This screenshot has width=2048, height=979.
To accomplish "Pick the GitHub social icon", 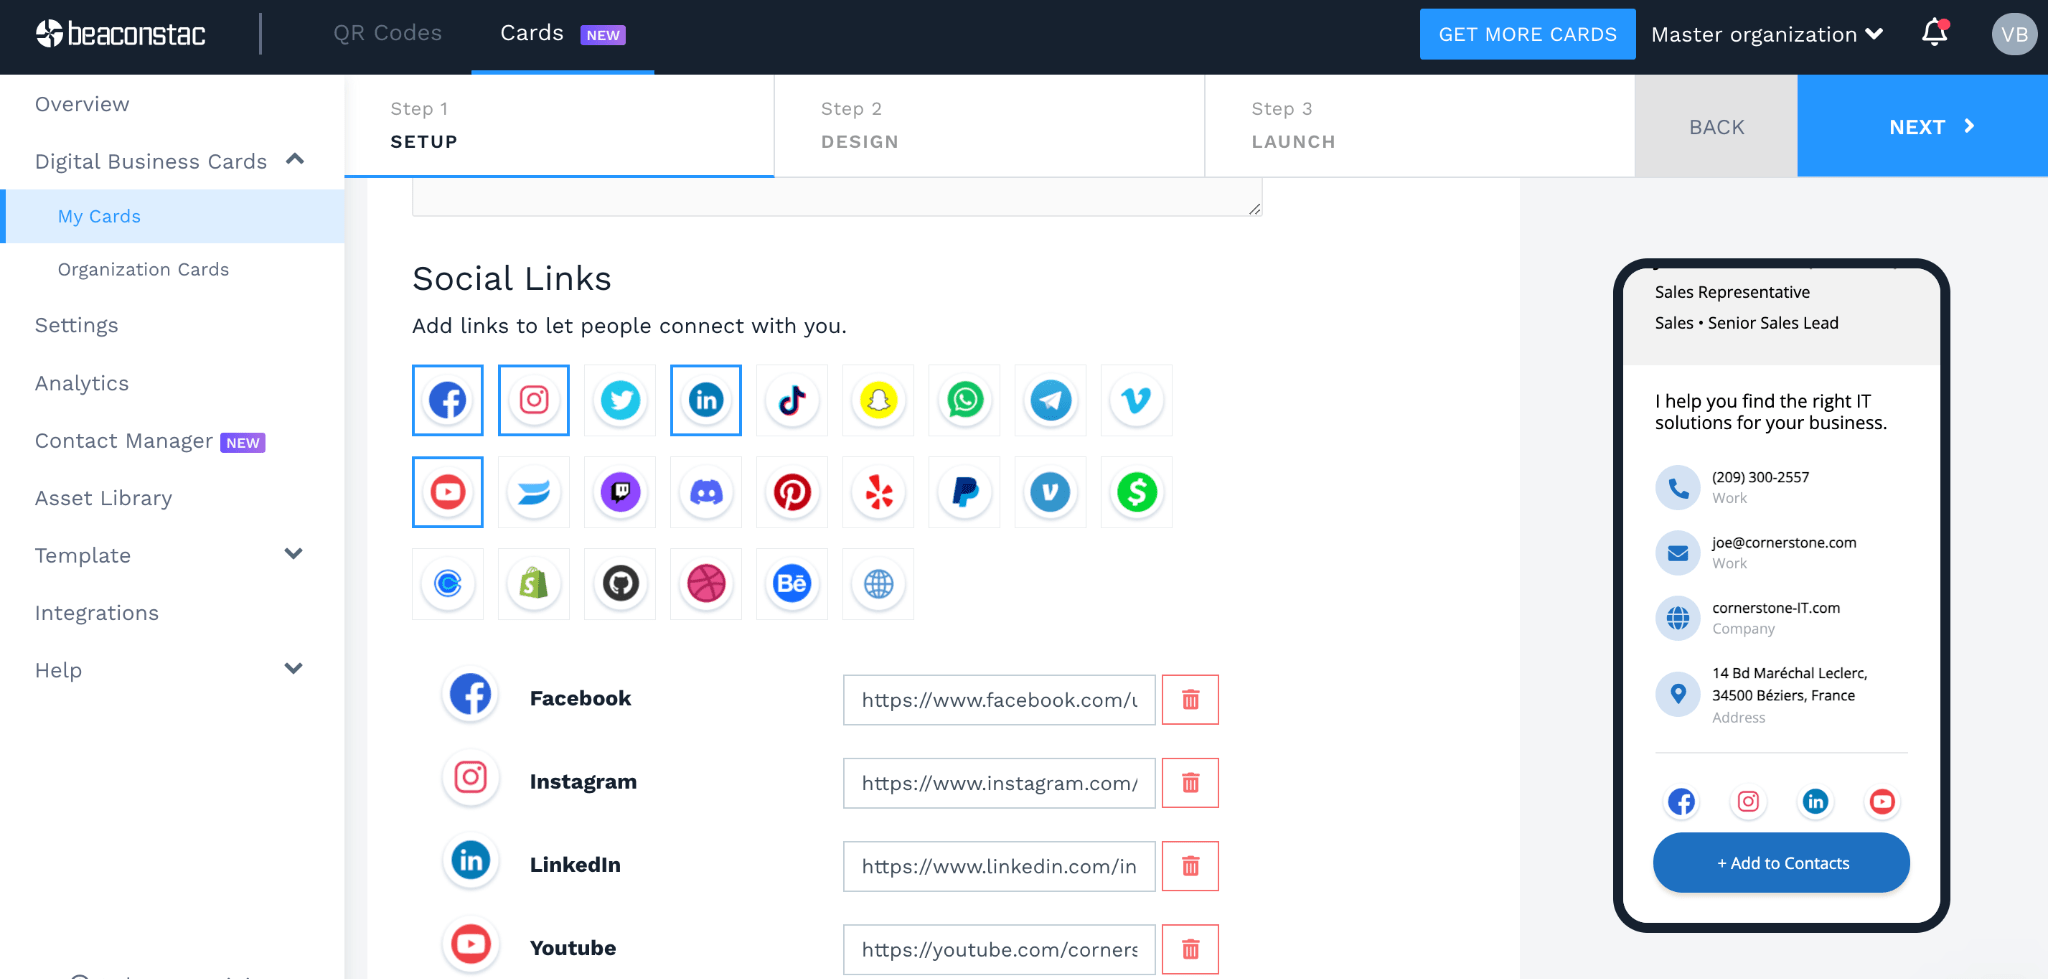I will pos(620,584).
